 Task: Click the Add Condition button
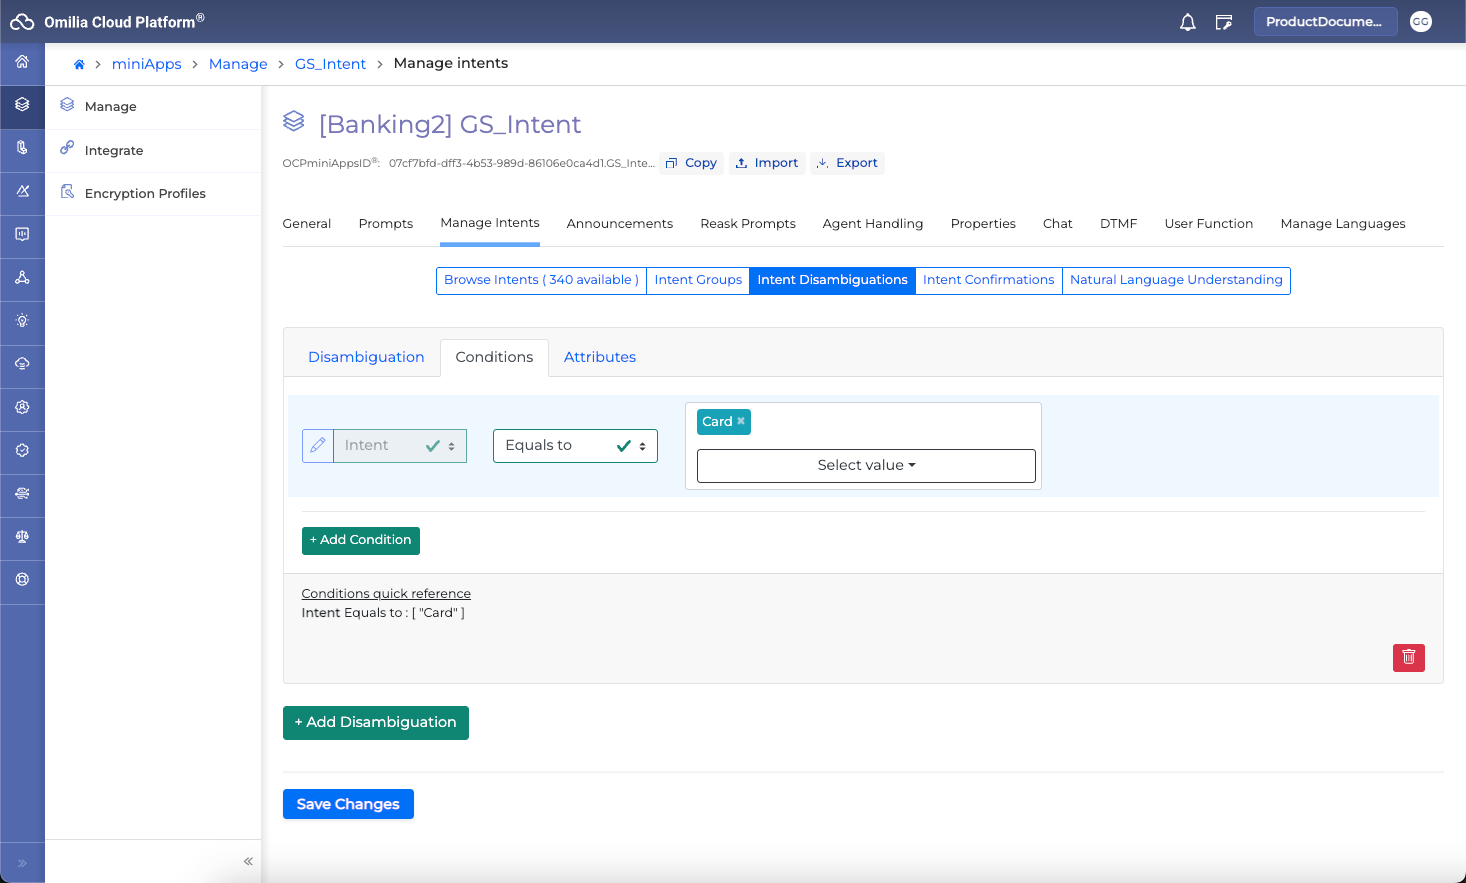pos(360,540)
